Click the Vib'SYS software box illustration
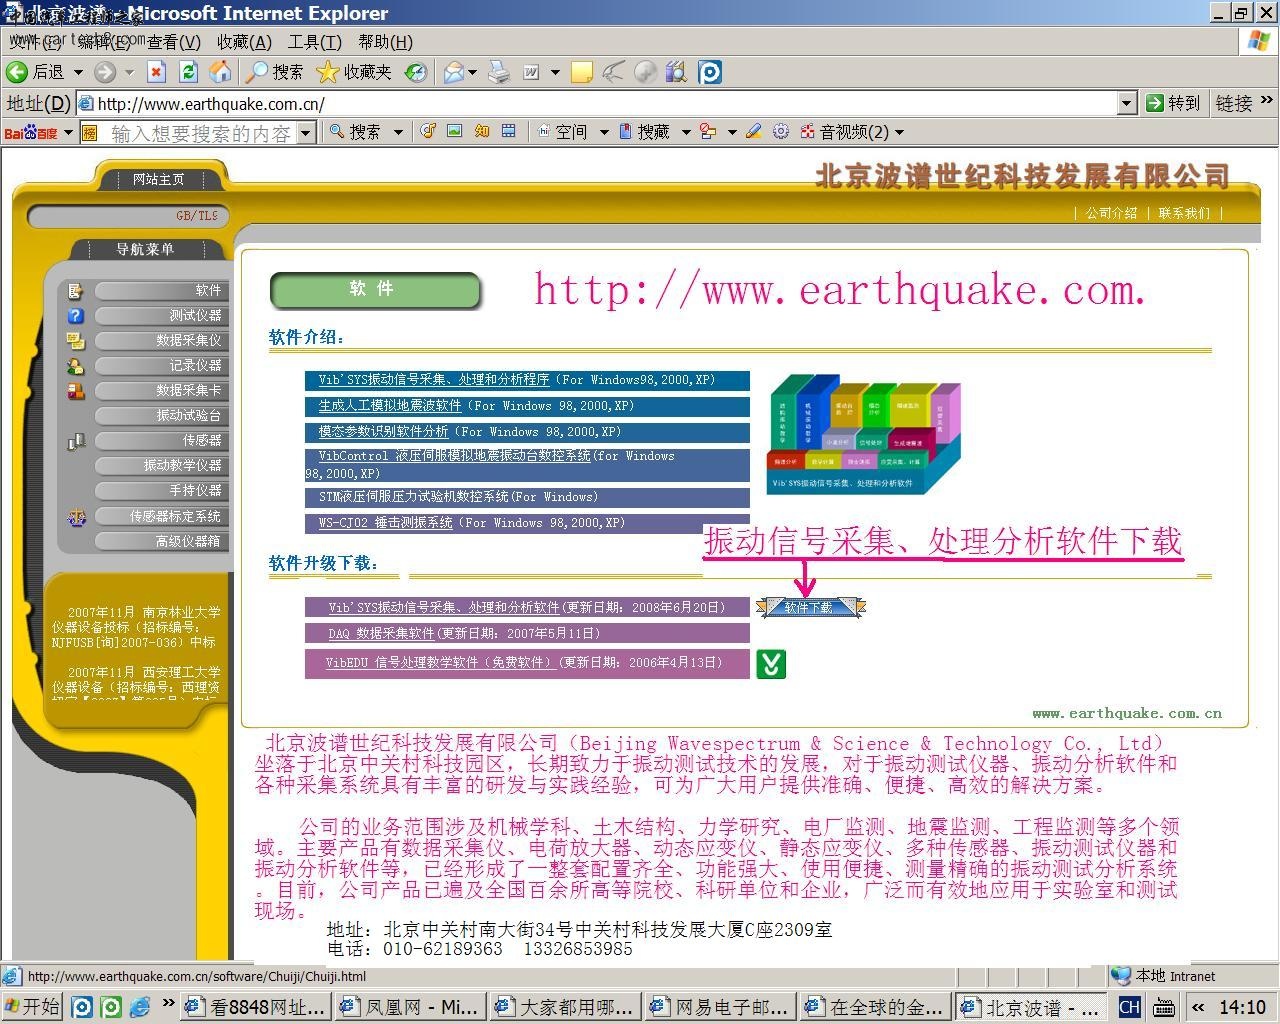 pyautogui.click(x=863, y=434)
